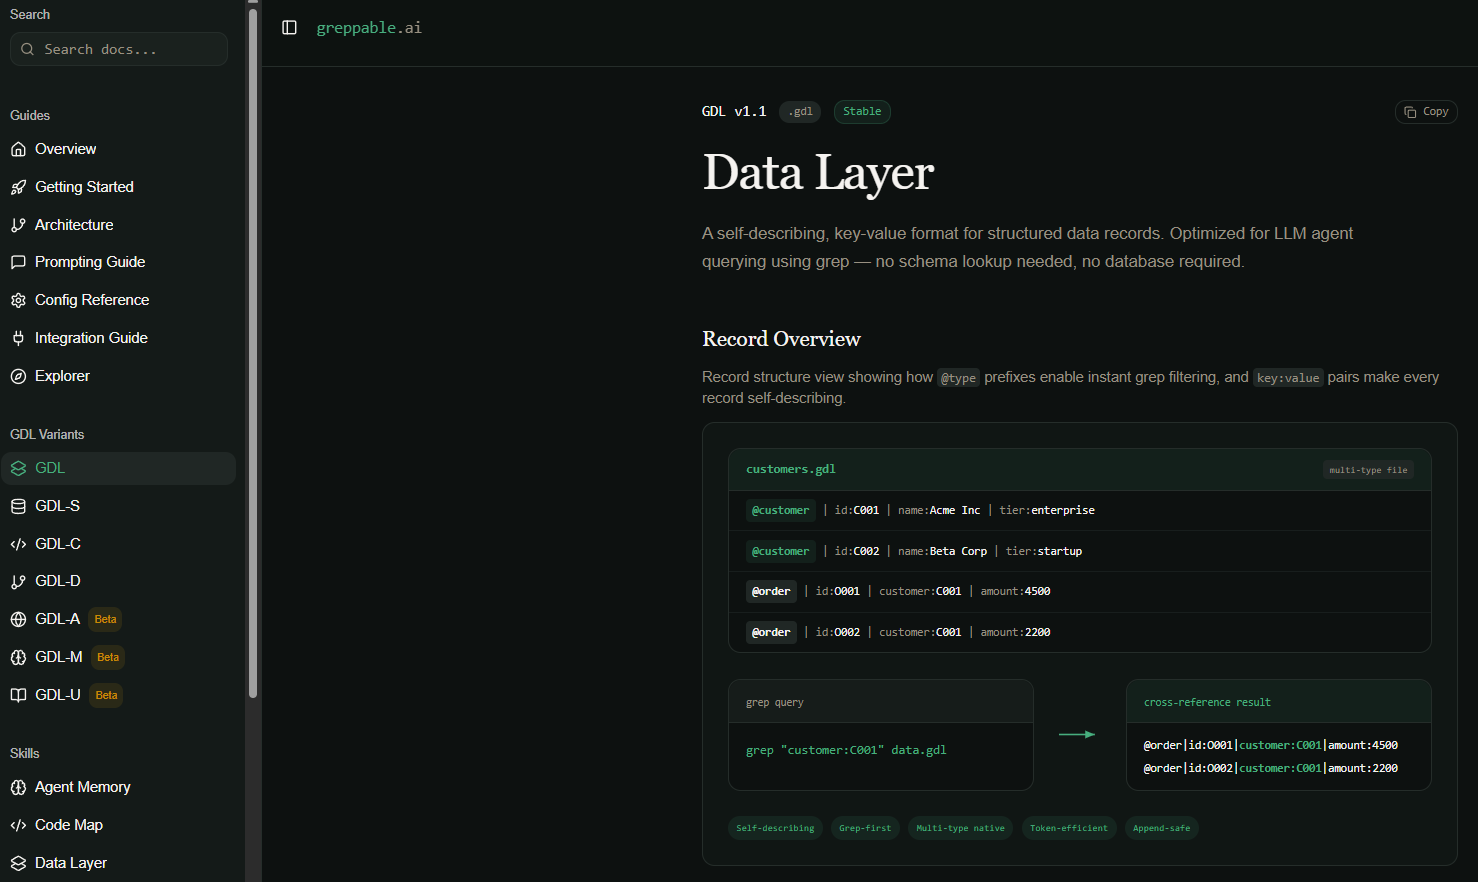The height and width of the screenshot is (882, 1478).
Task: Click the amount:4500 result line
Action: point(1271,745)
